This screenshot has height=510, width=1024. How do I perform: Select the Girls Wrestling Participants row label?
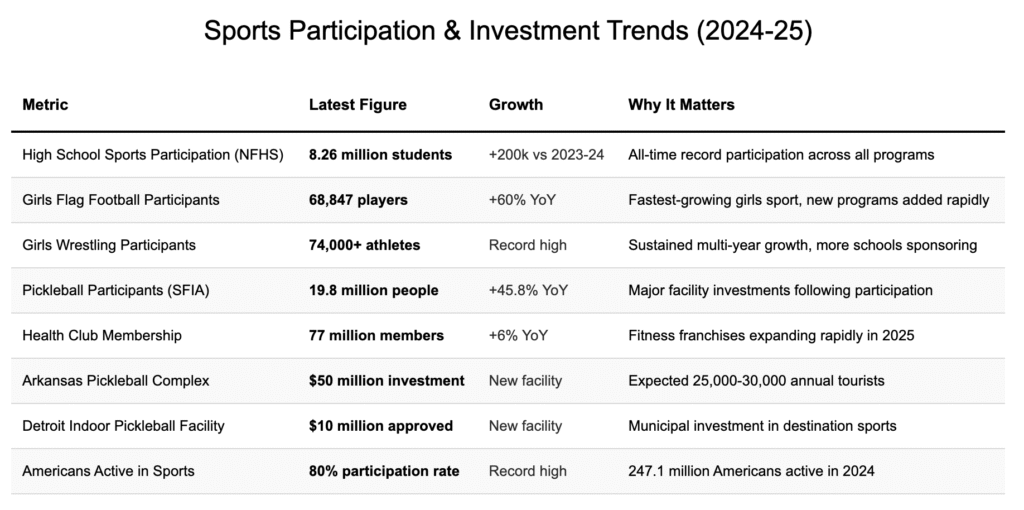(109, 245)
